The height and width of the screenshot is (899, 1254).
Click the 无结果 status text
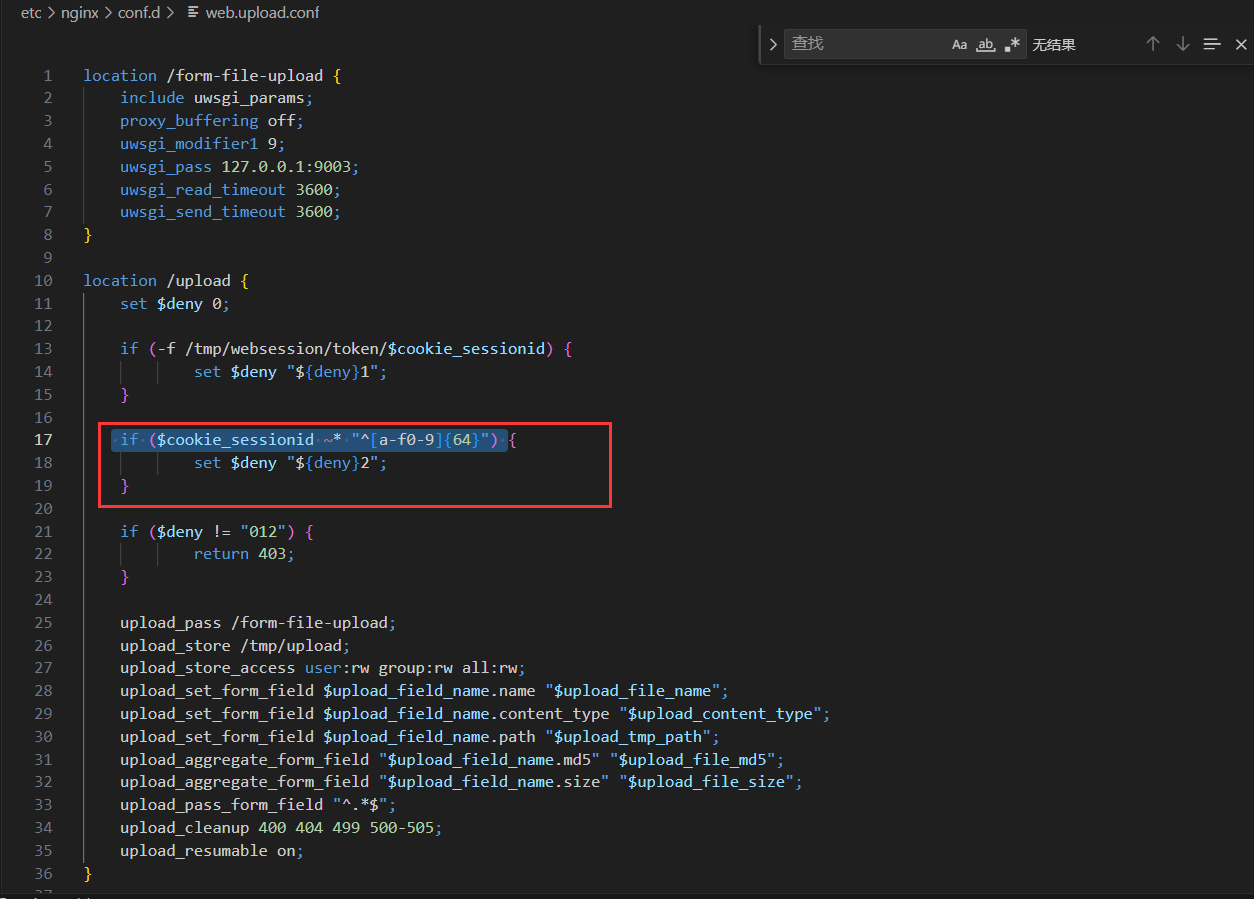pos(1054,45)
